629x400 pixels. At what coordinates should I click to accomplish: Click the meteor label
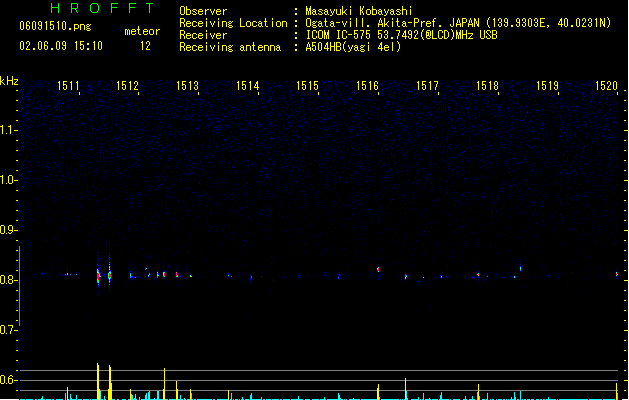142,31
